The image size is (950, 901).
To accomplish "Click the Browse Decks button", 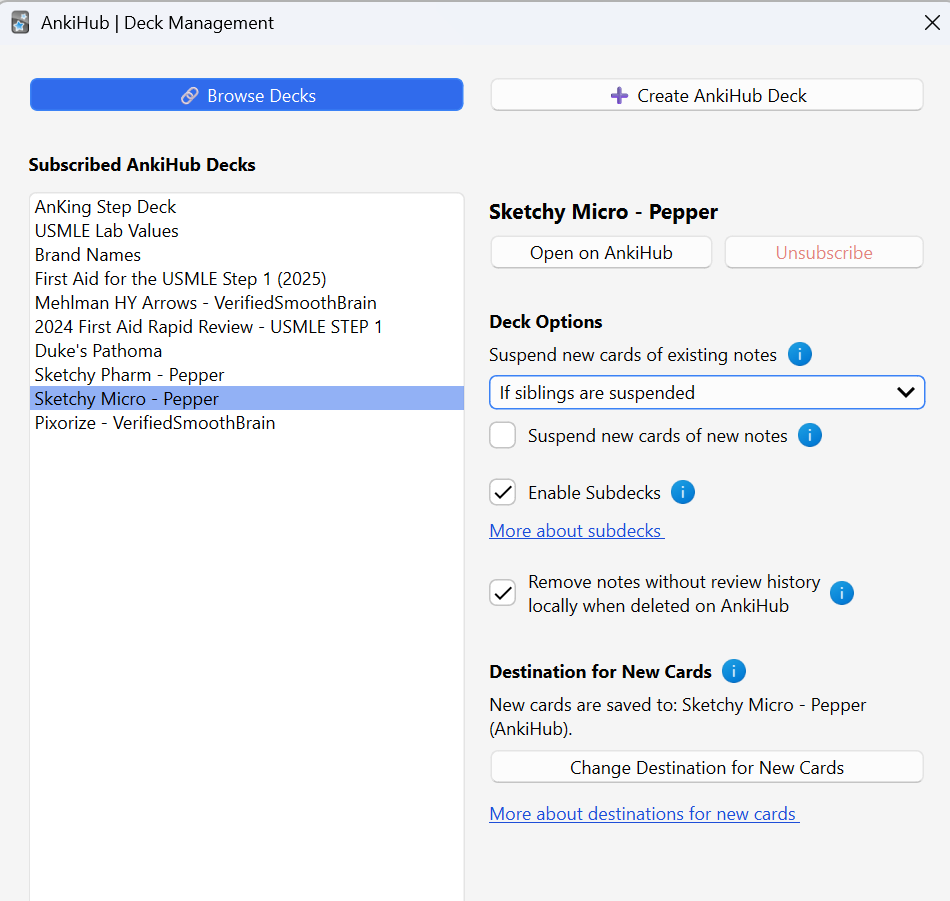I will 247,96.
